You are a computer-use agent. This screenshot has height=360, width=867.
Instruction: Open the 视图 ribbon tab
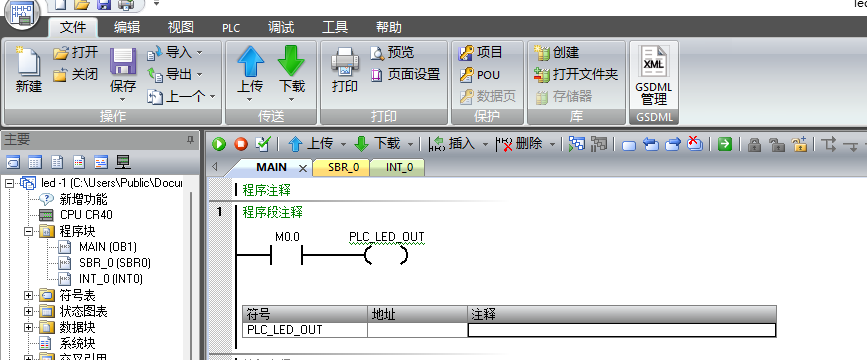[181, 27]
